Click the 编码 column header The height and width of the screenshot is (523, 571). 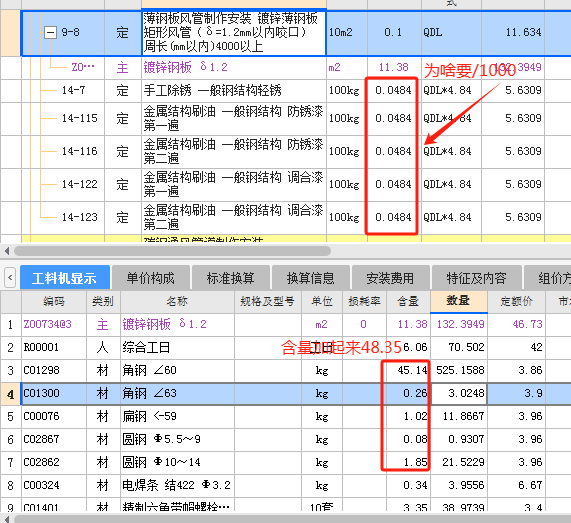tap(54, 301)
